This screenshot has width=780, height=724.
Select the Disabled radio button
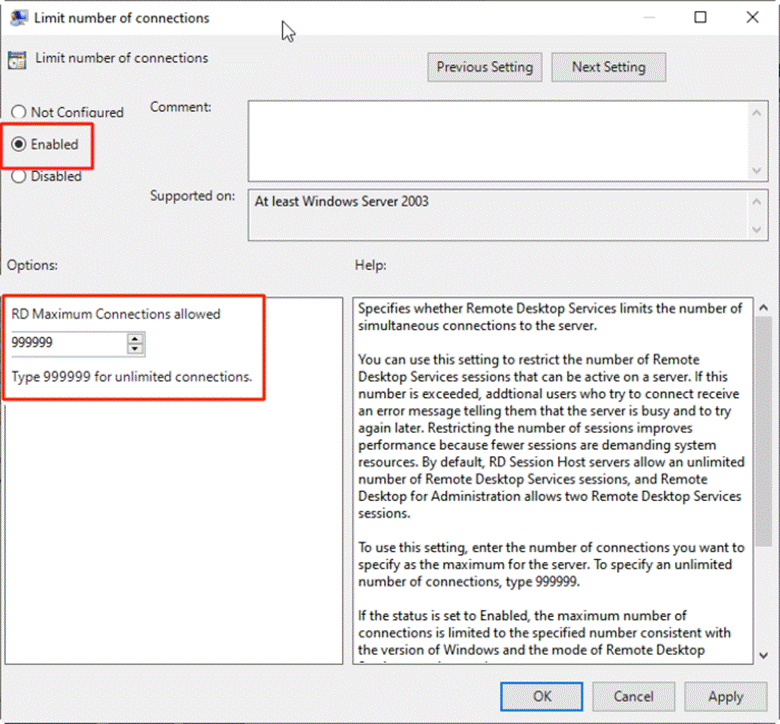pyautogui.click(x=18, y=176)
